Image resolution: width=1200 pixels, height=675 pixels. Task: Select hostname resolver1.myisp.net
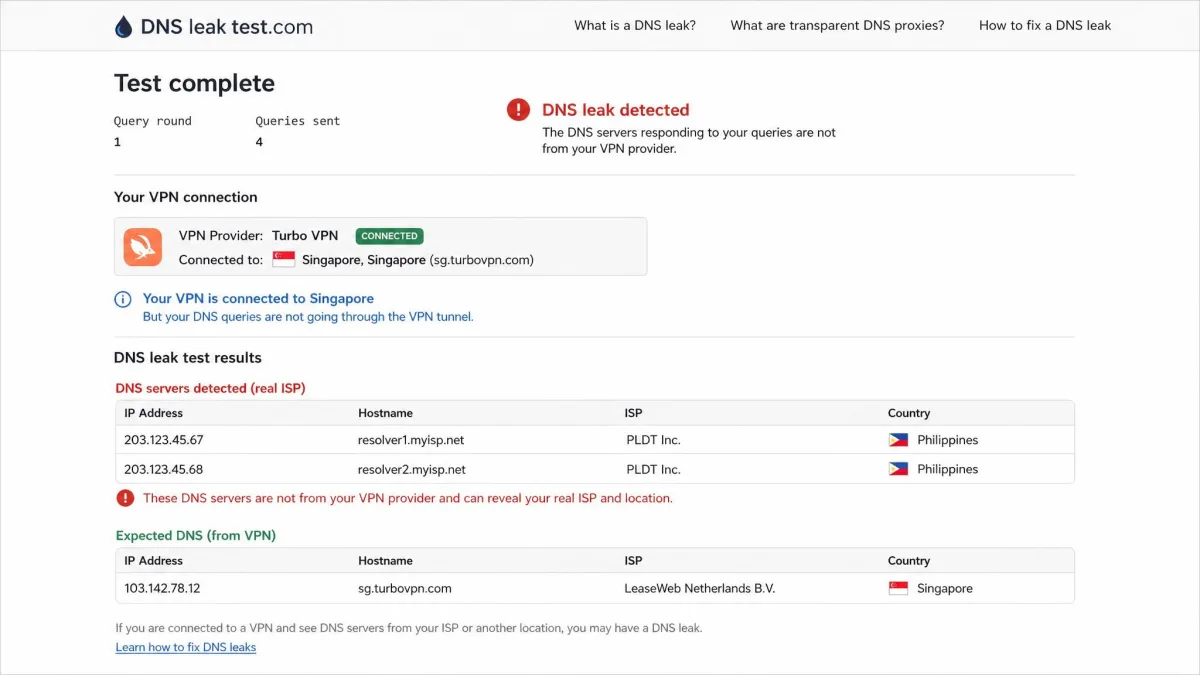[x=411, y=440]
